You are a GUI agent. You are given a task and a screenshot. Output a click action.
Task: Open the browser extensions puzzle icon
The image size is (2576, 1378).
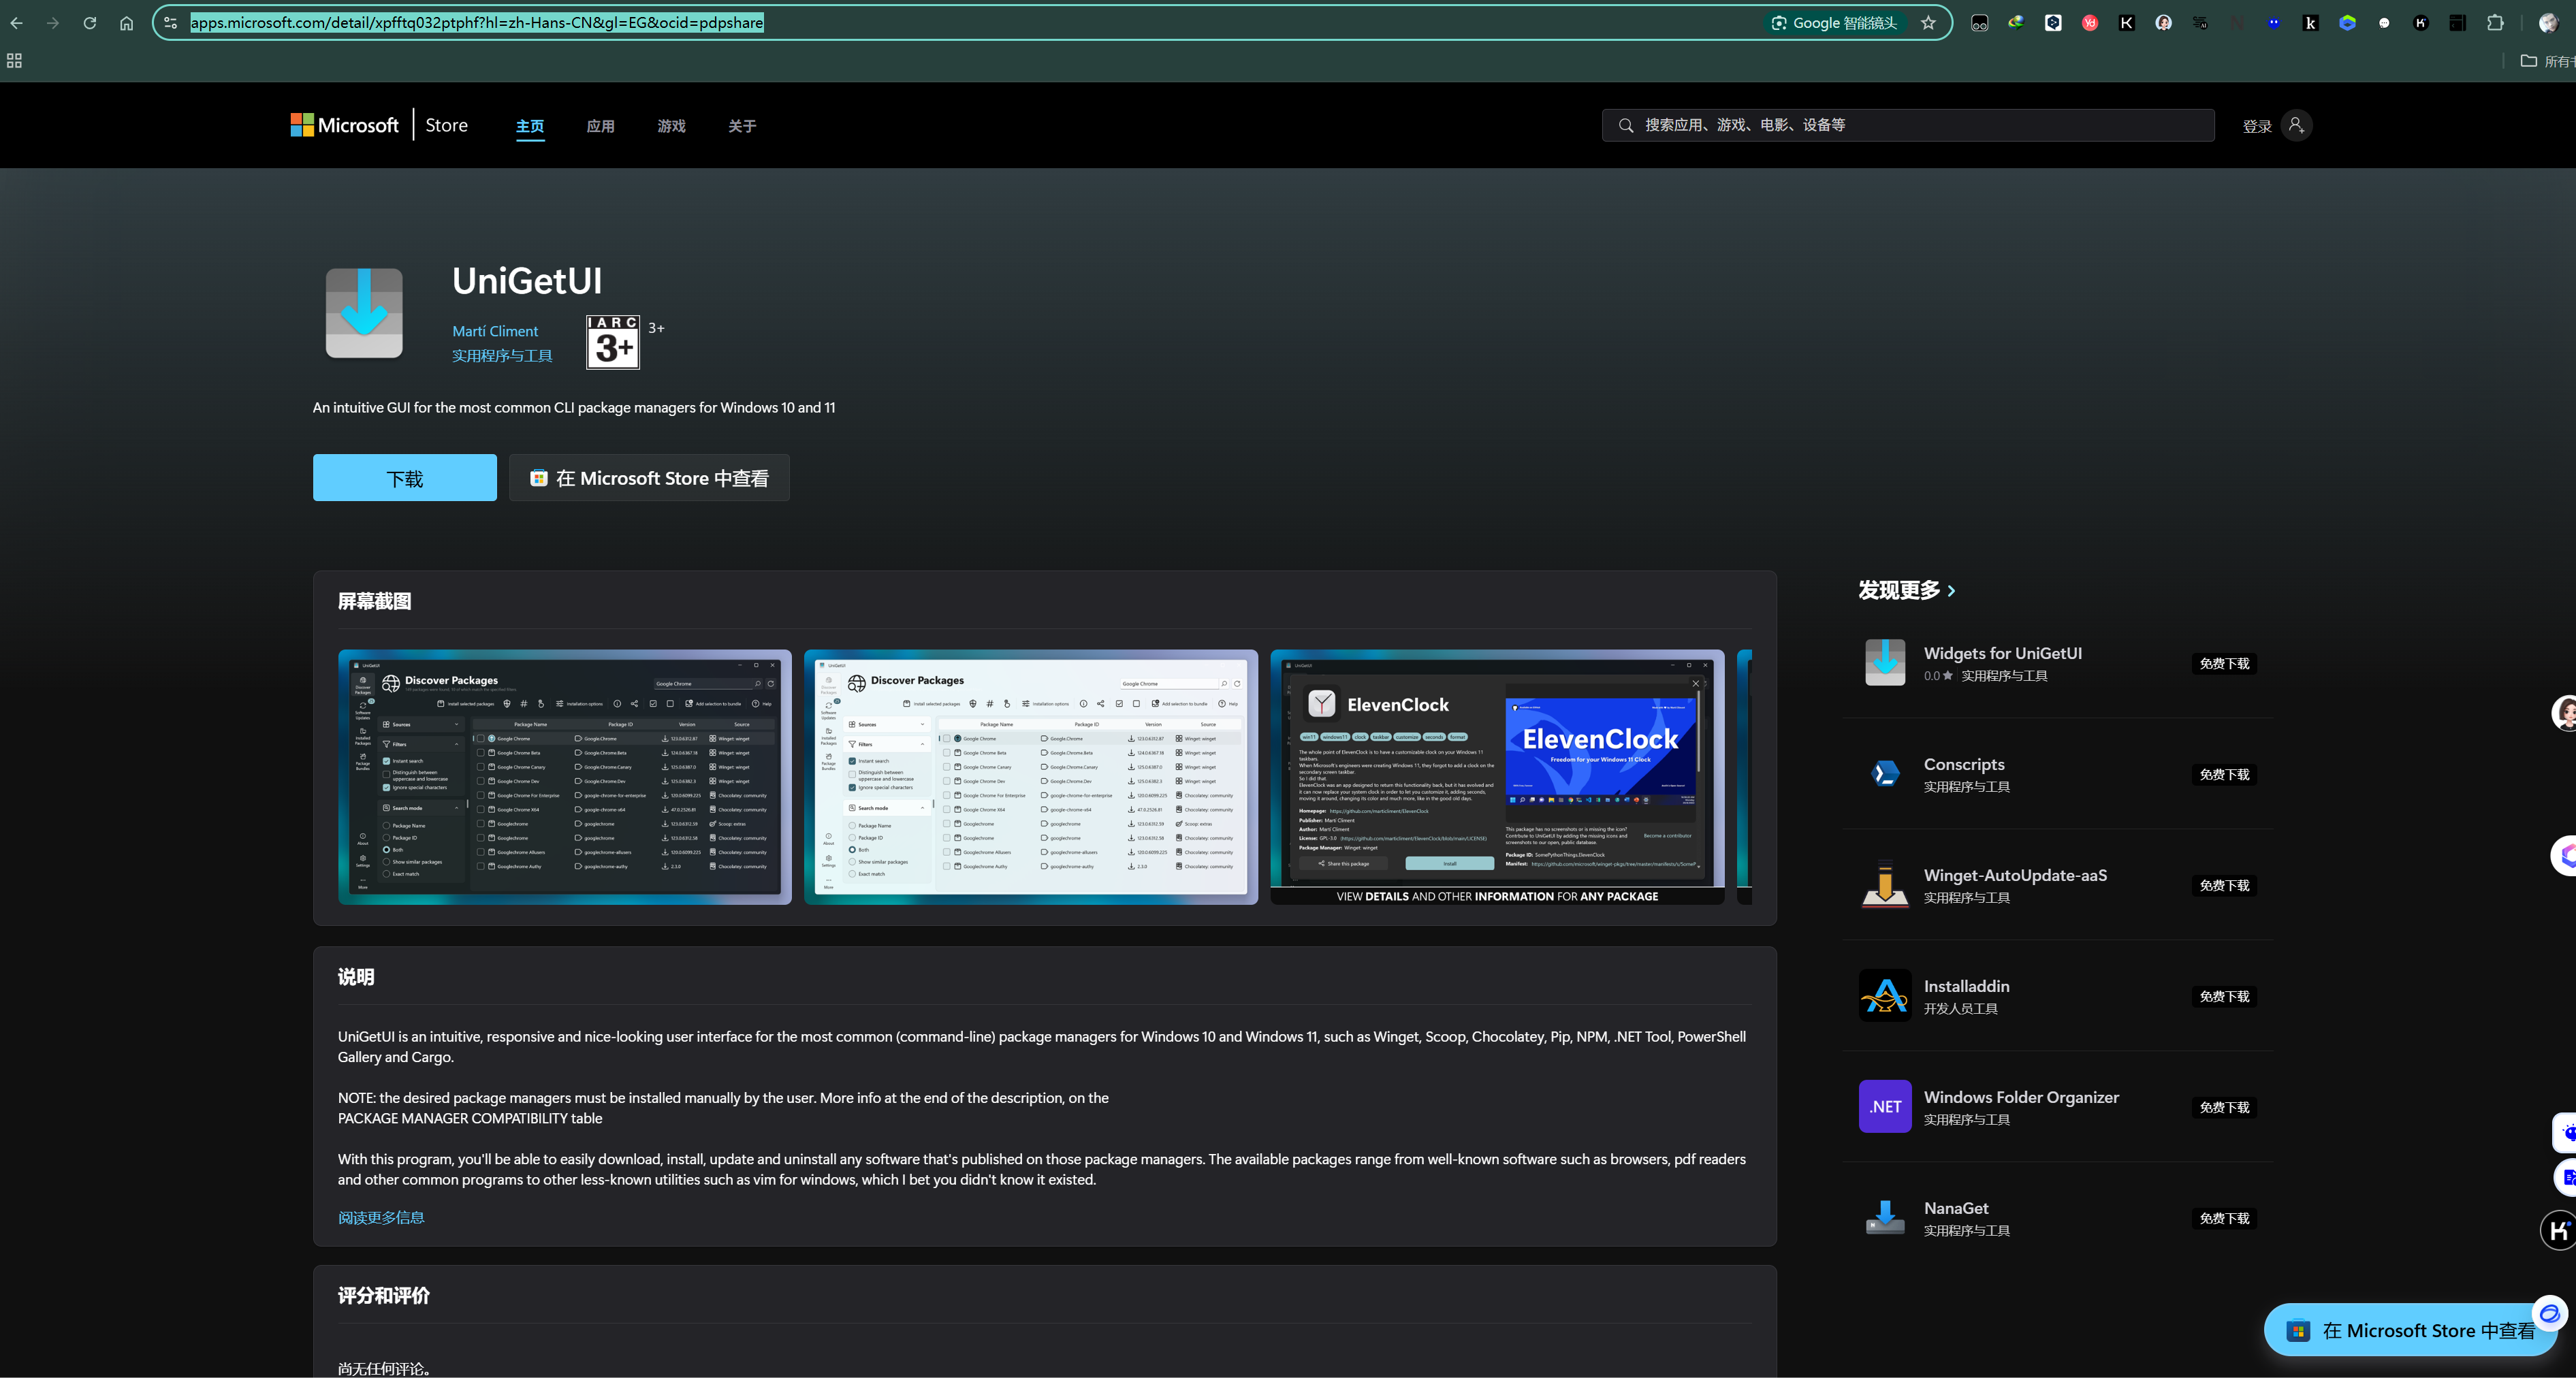(x=2495, y=23)
